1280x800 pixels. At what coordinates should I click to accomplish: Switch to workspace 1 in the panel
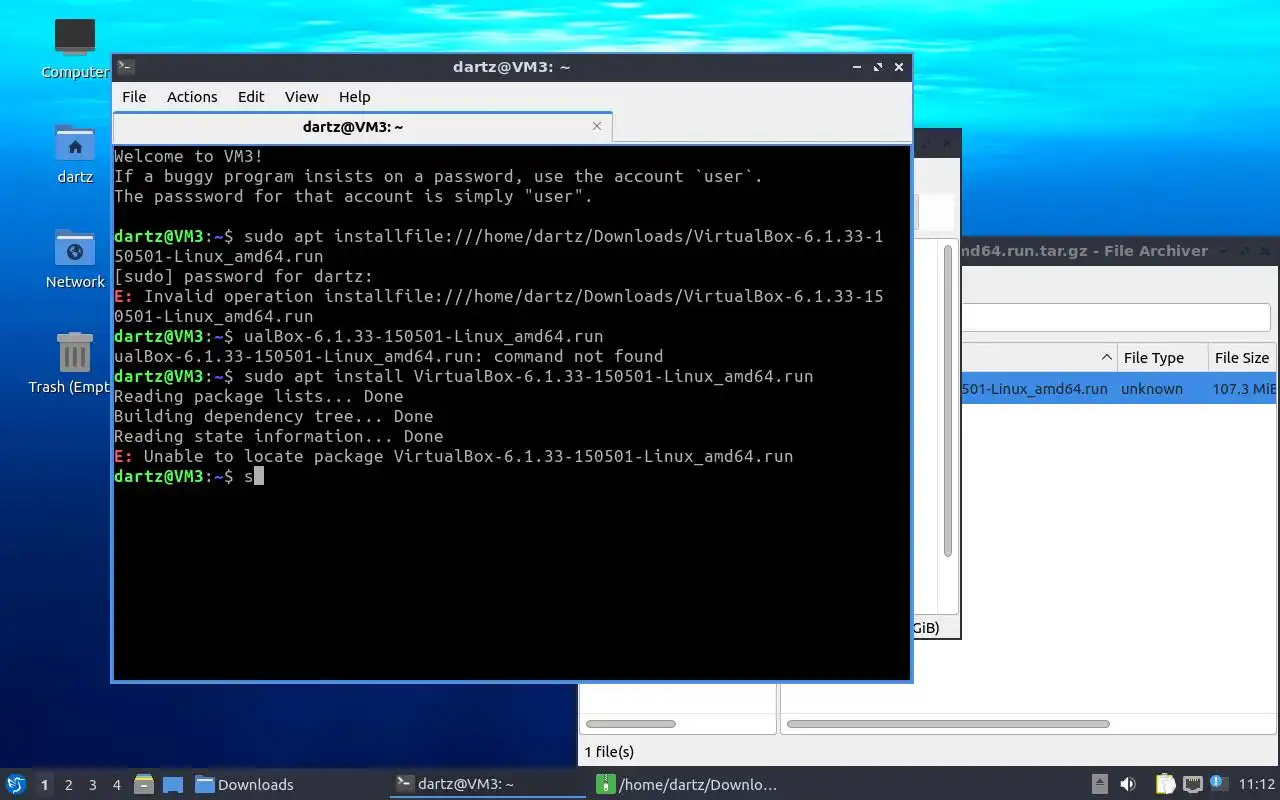click(44, 785)
